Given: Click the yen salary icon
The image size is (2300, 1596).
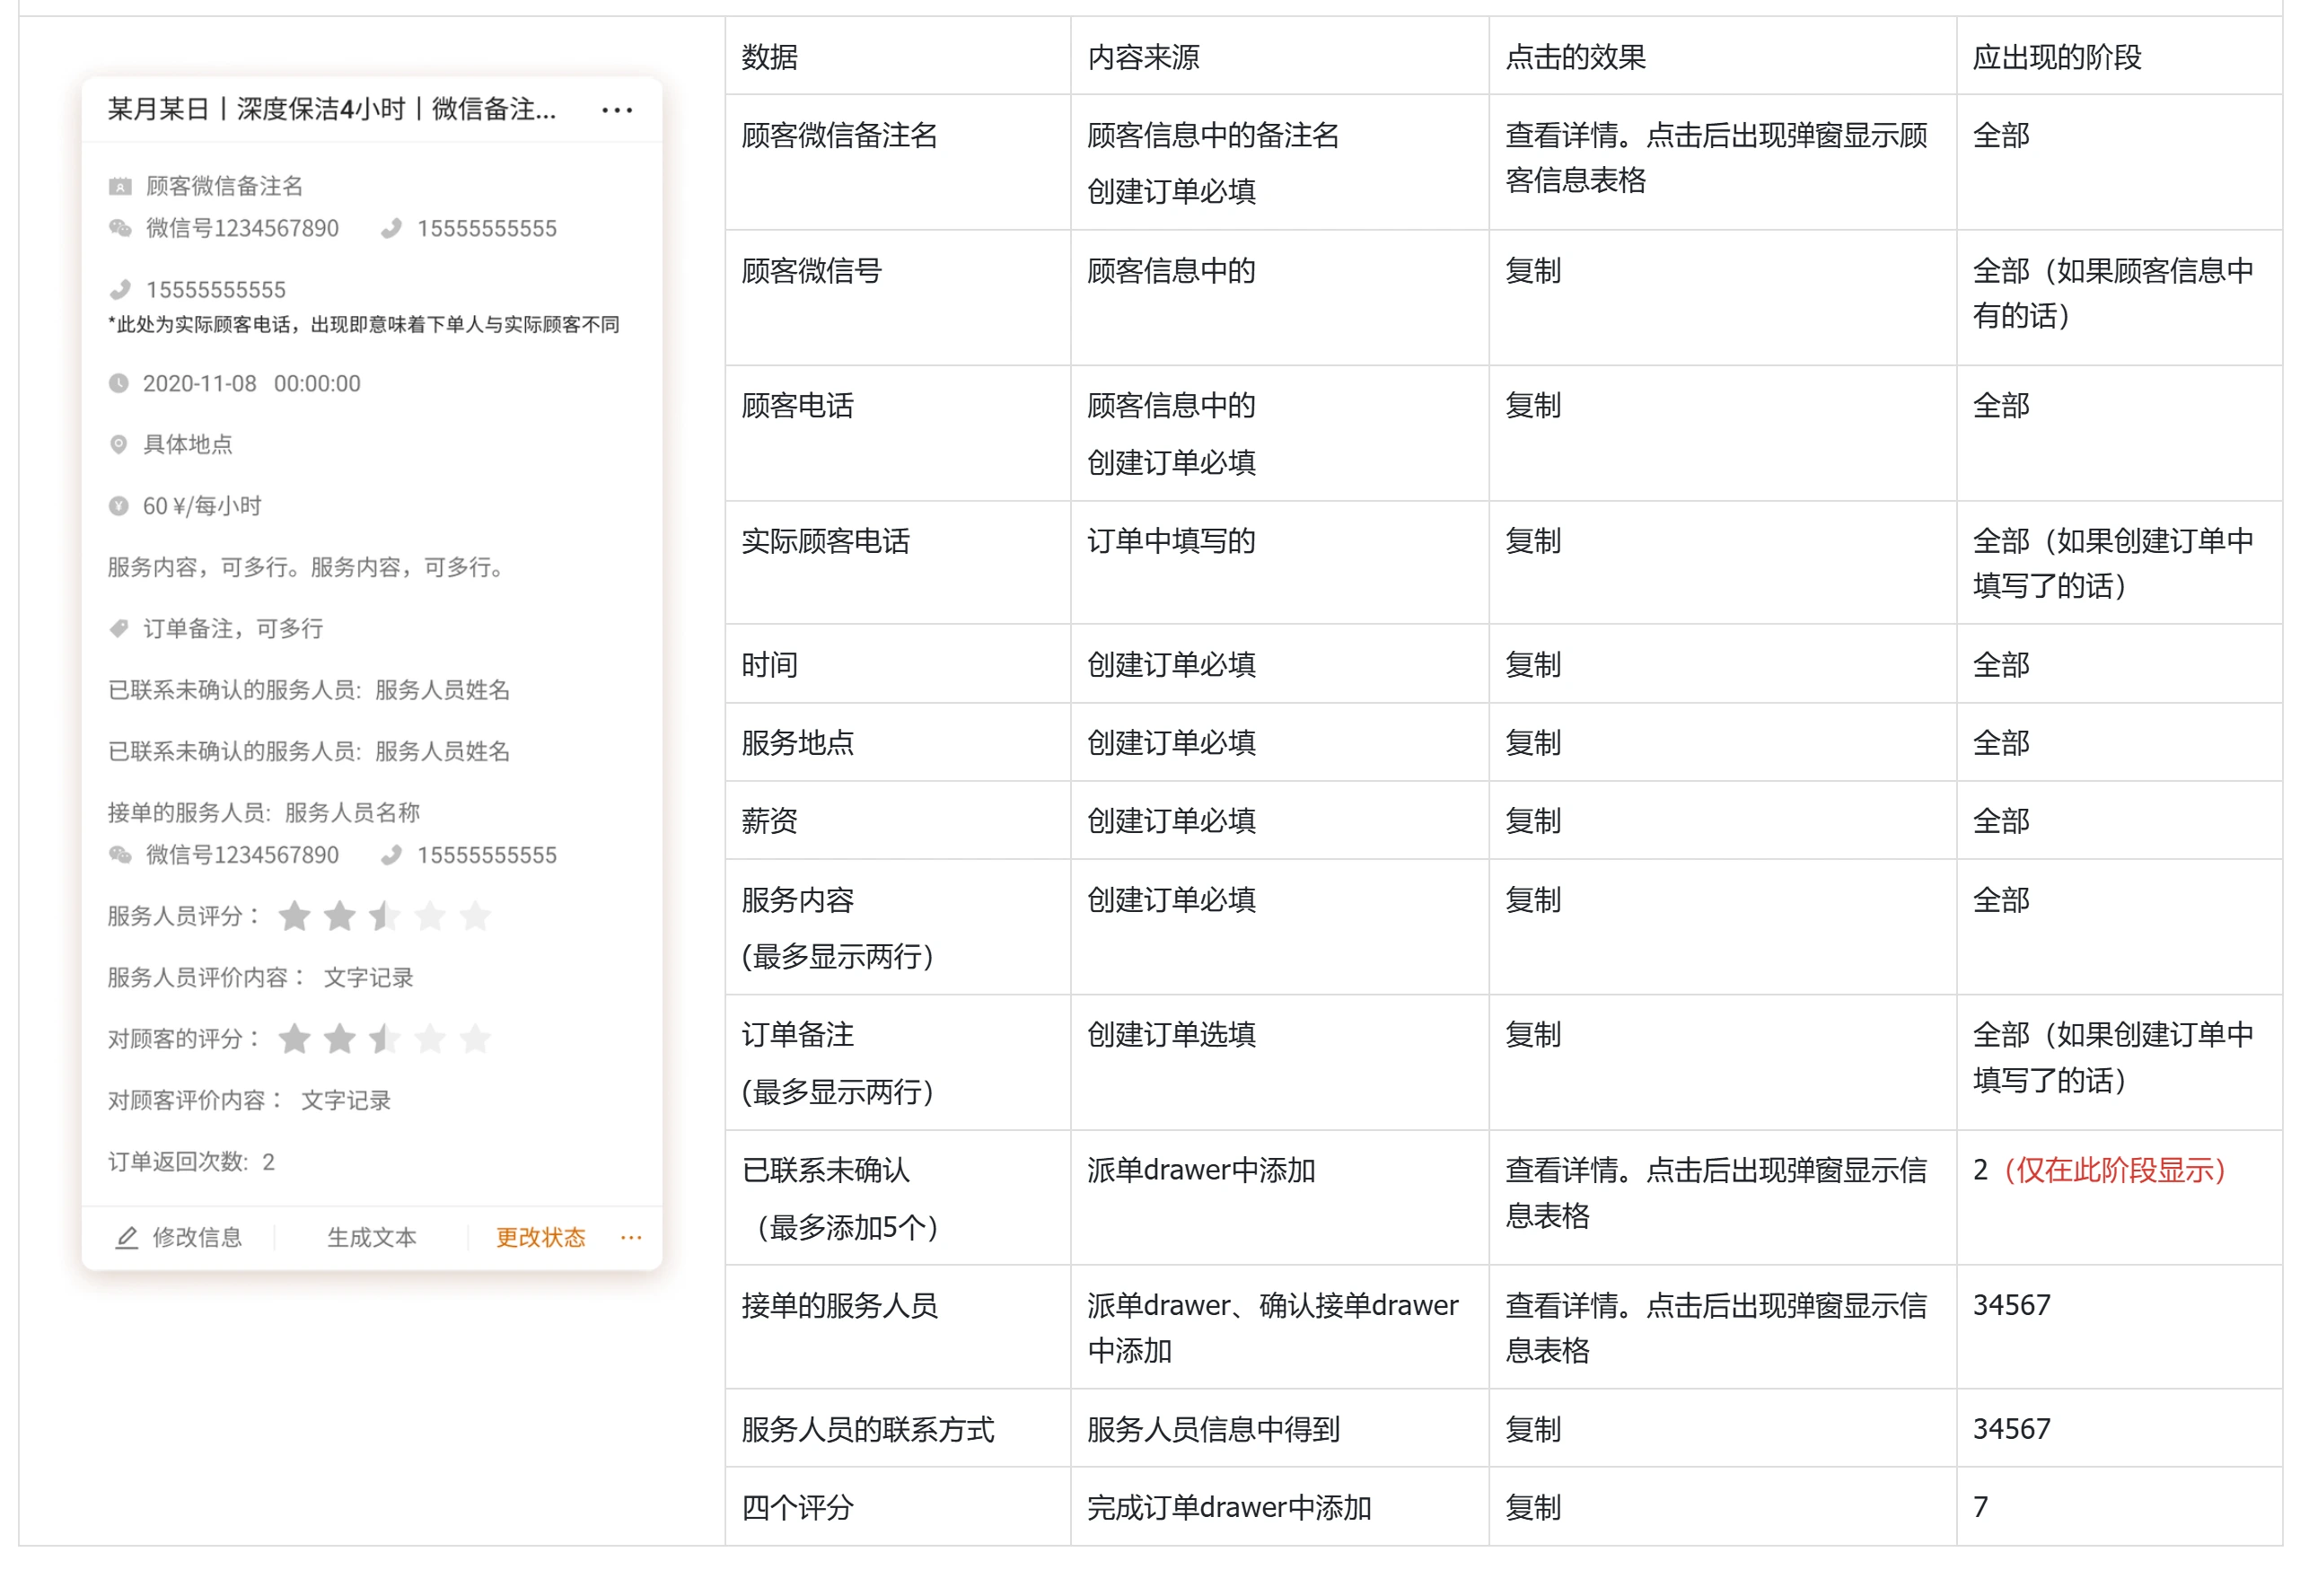Looking at the screenshot, I should click(x=119, y=506).
